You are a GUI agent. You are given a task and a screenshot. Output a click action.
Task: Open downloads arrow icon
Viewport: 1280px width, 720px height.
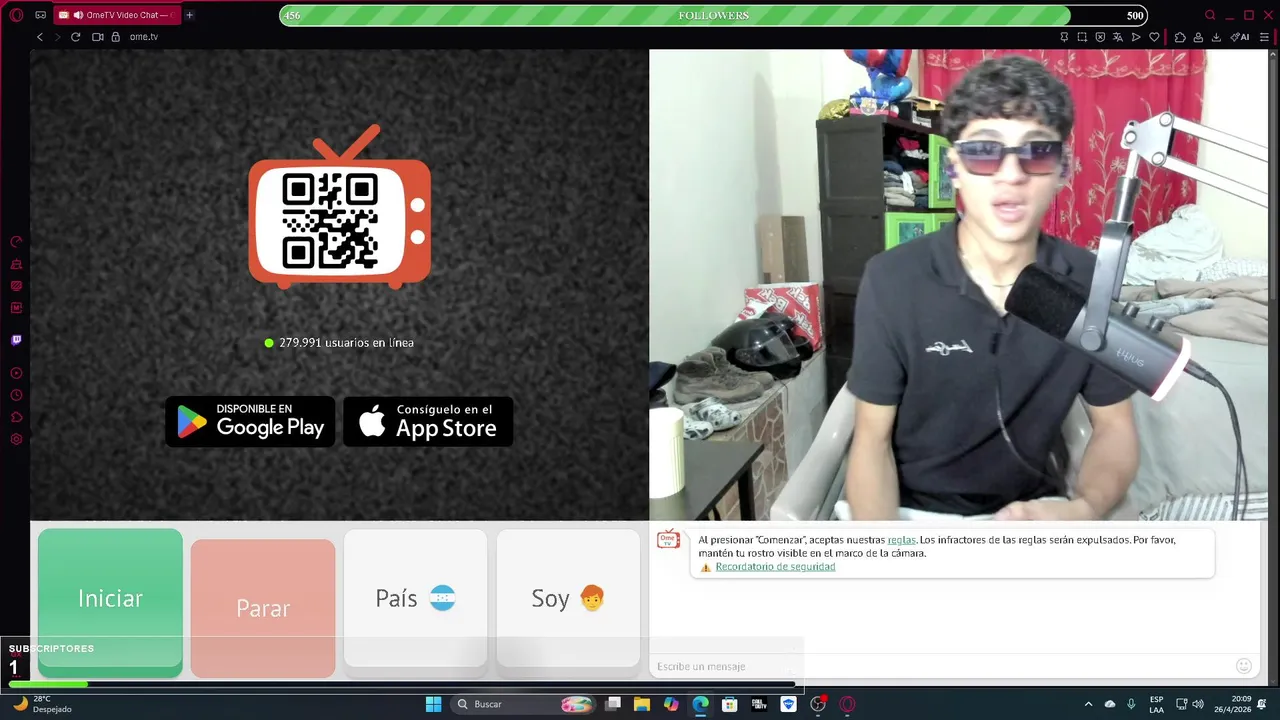click(1216, 37)
